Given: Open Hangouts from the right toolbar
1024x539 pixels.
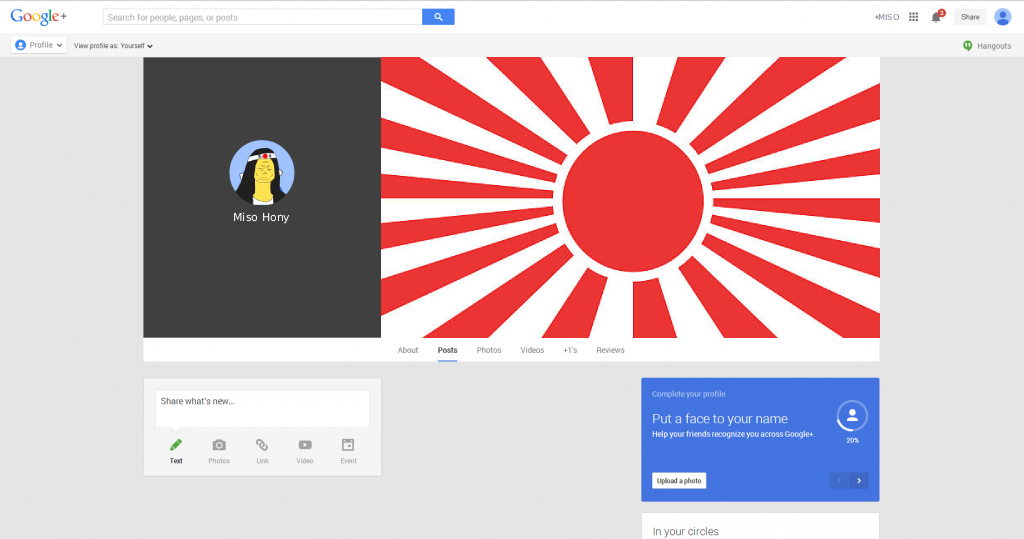Looking at the screenshot, I should click(986, 46).
